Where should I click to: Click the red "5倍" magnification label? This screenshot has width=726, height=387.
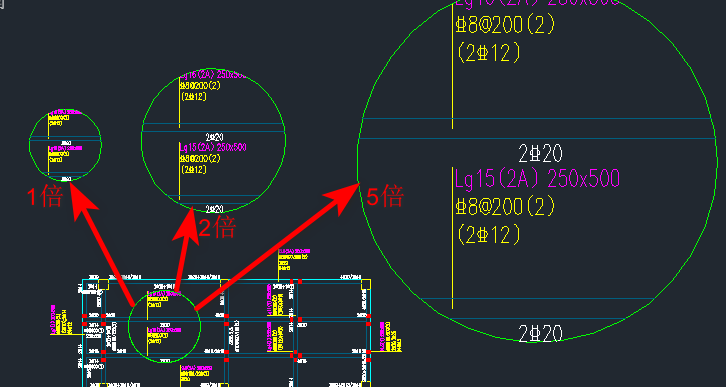coord(385,196)
